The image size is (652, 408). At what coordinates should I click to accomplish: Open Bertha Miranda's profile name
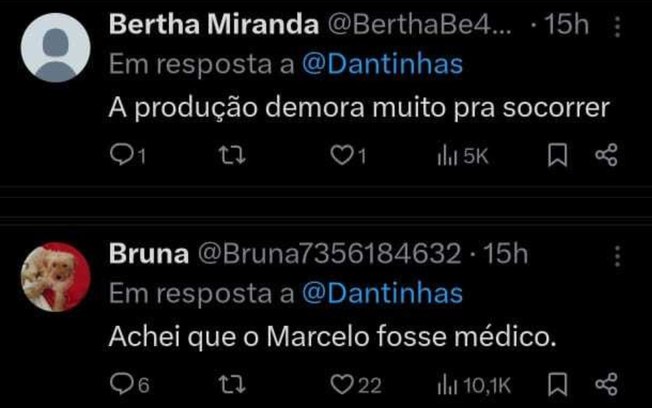click(206, 24)
